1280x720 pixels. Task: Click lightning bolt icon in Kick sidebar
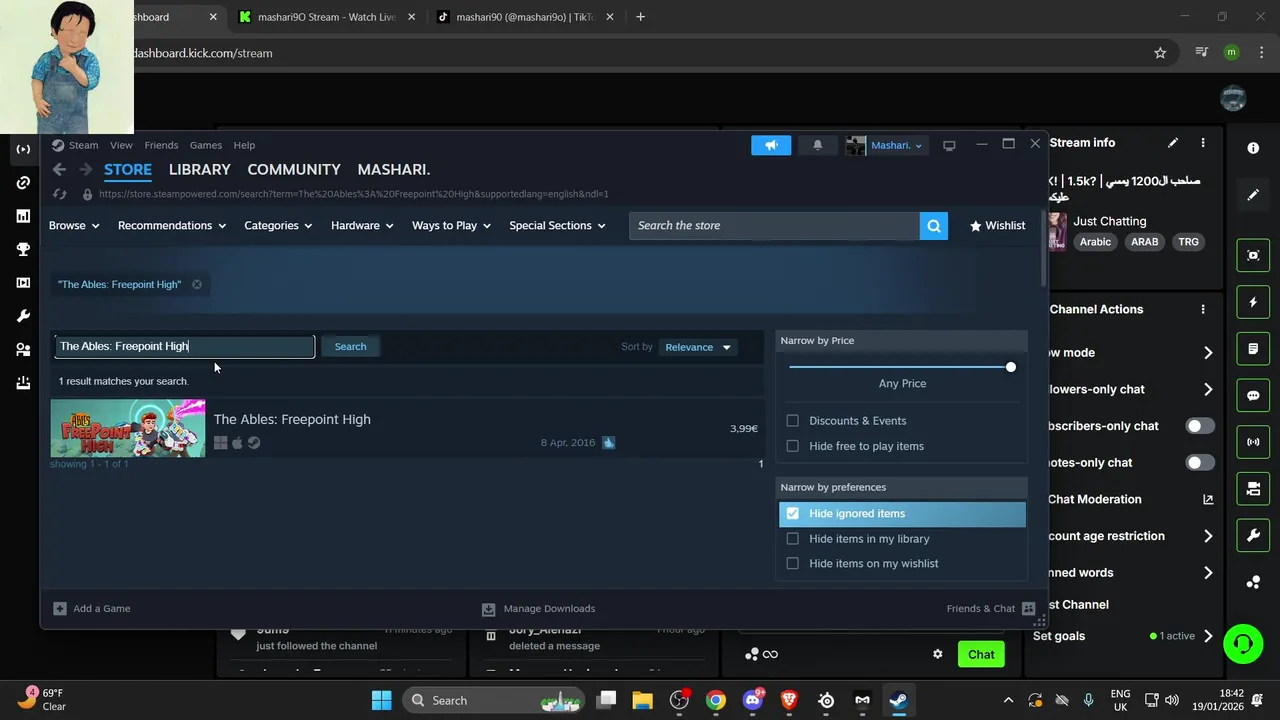point(1253,302)
